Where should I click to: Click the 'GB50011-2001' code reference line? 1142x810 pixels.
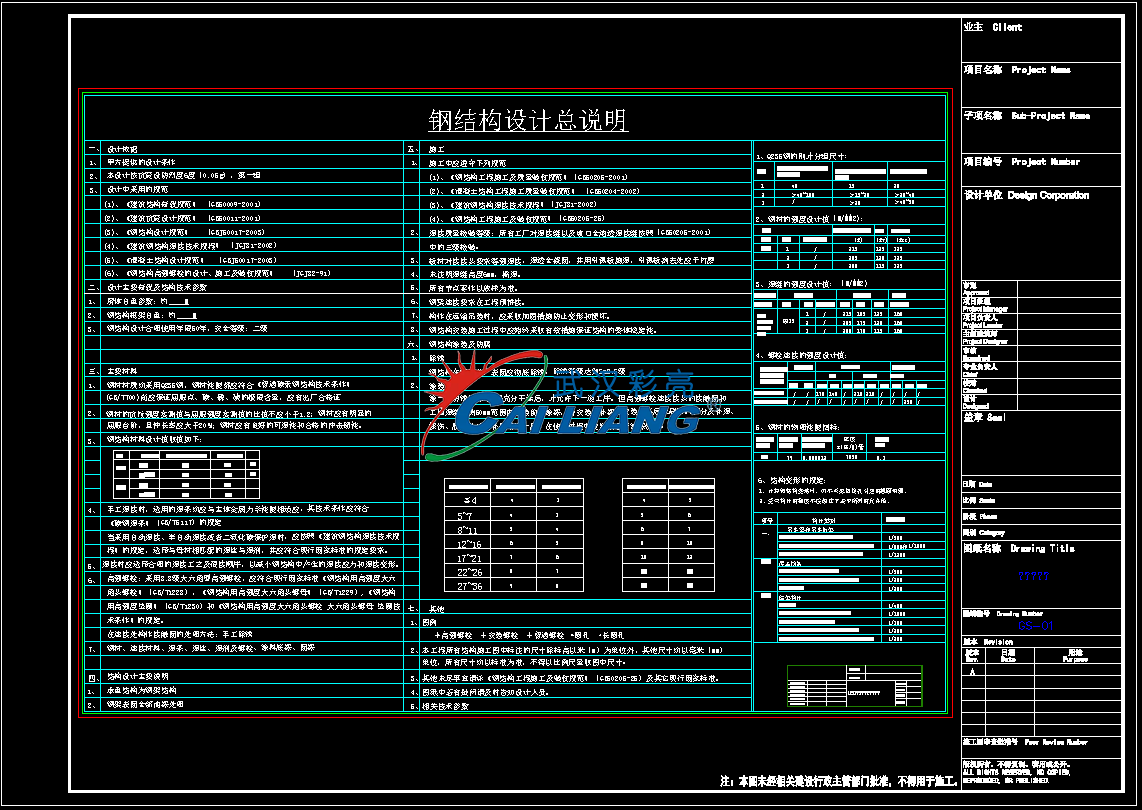182,218
